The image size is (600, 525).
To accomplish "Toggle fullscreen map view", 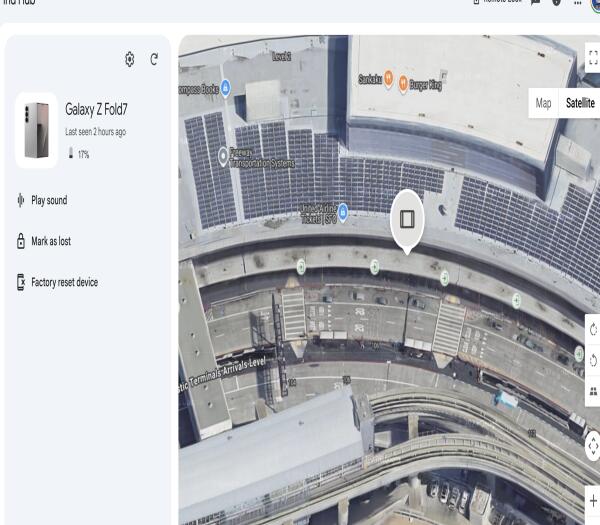I will coord(592,60).
